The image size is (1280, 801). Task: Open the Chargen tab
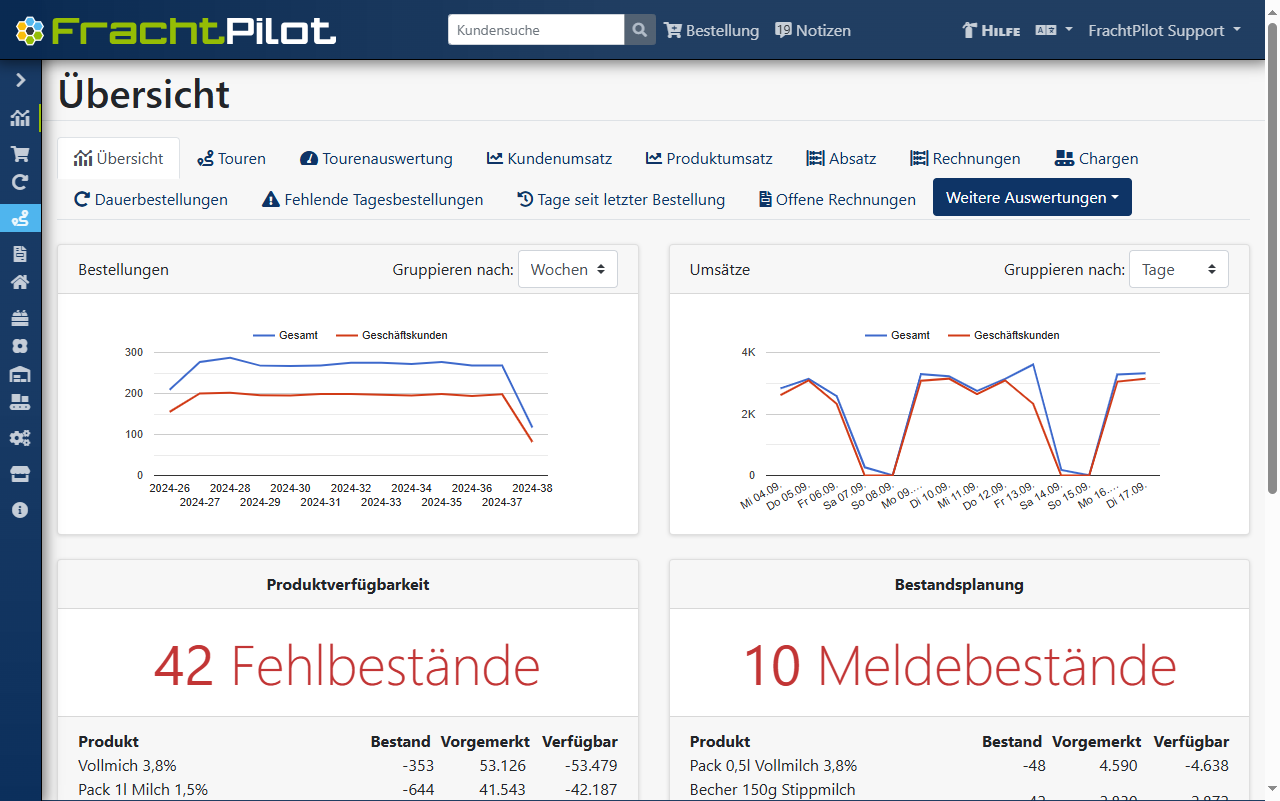click(1096, 158)
